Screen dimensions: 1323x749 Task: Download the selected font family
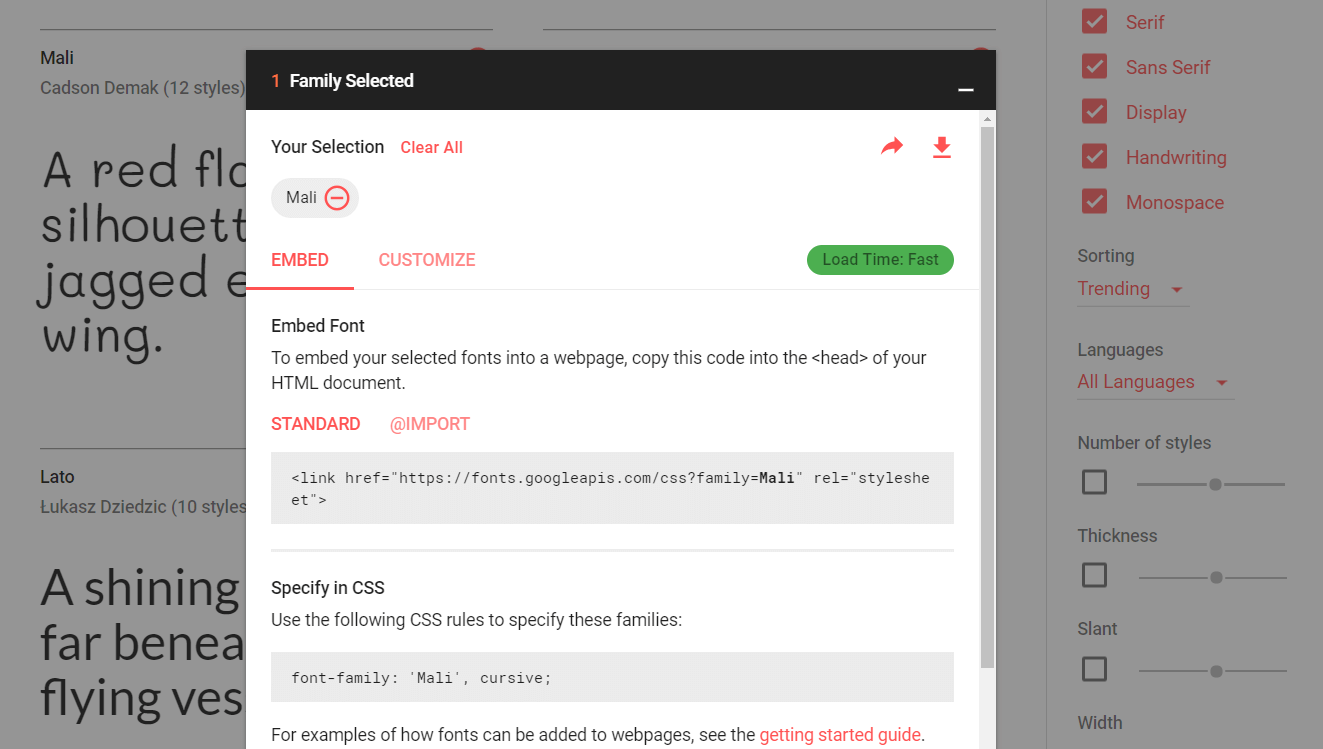tap(941, 147)
